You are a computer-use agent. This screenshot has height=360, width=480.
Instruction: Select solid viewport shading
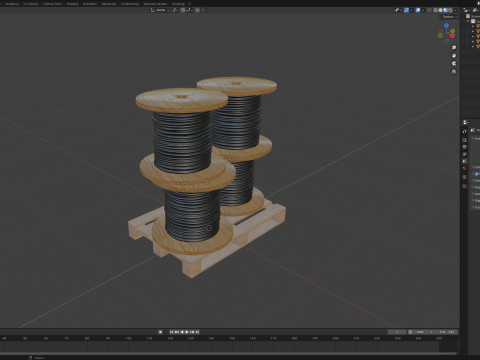441,10
